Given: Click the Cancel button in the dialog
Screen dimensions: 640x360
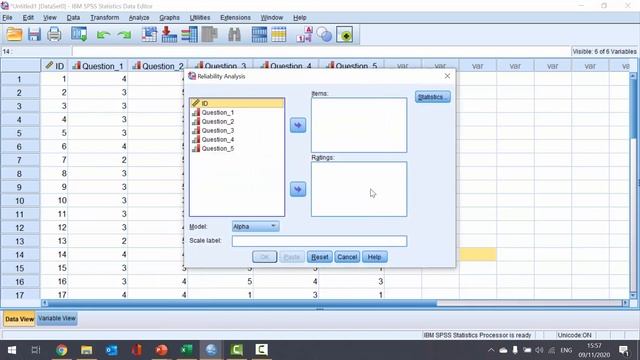Looking at the screenshot, I should (347, 257).
